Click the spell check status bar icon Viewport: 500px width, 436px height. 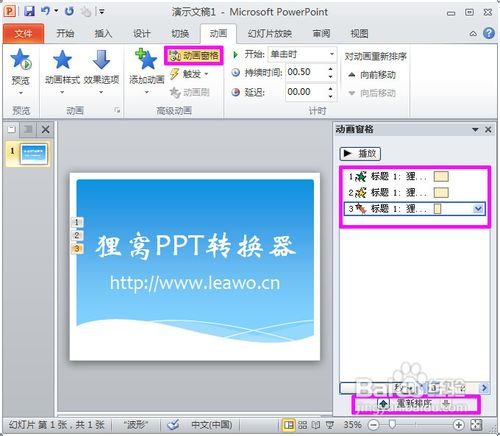(x=173, y=425)
